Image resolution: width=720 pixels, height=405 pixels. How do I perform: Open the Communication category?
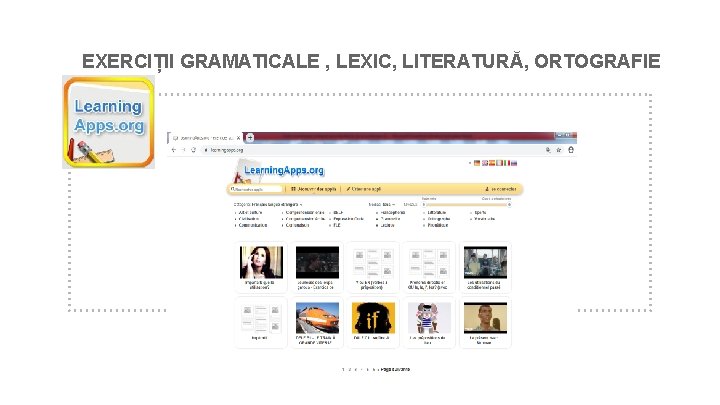253,225
